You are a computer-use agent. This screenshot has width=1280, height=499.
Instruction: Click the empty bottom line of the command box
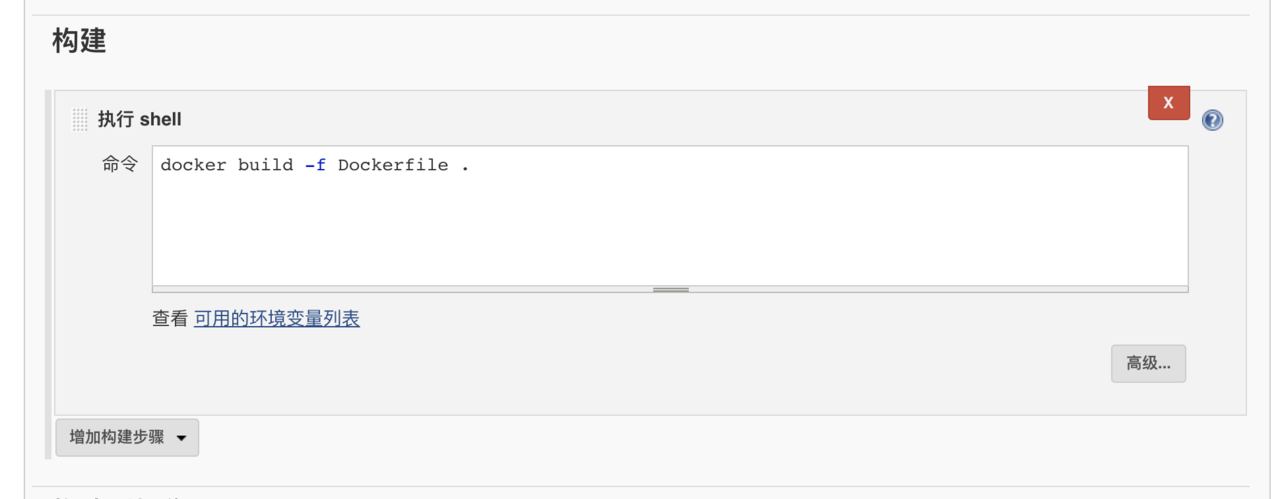(x=670, y=270)
